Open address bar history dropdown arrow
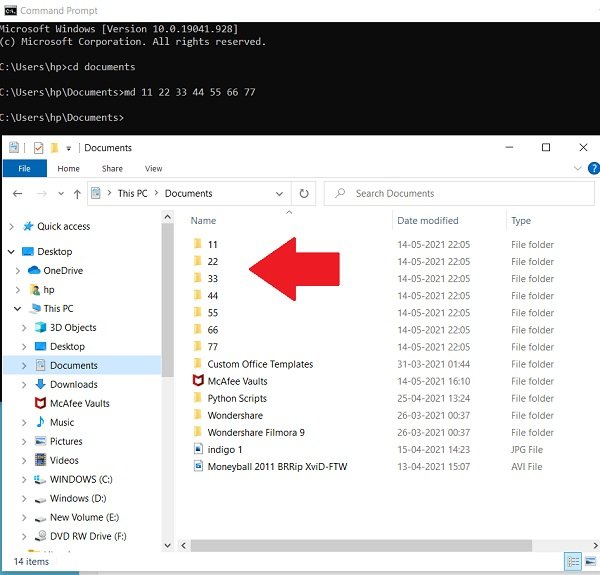This screenshot has height=575, width=600. 280,194
